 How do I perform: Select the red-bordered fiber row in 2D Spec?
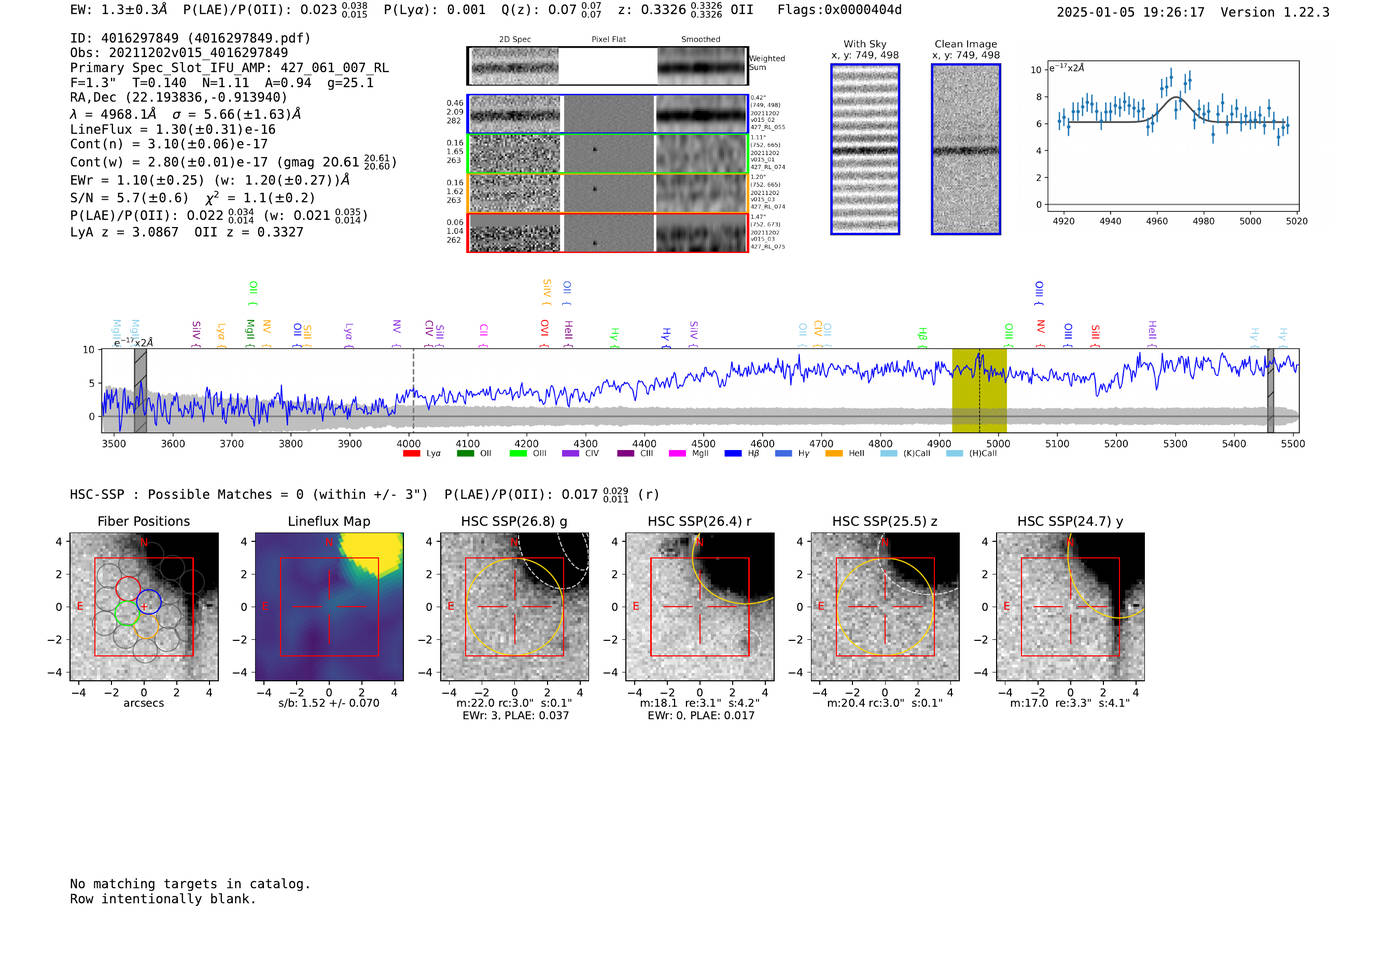click(608, 233)
